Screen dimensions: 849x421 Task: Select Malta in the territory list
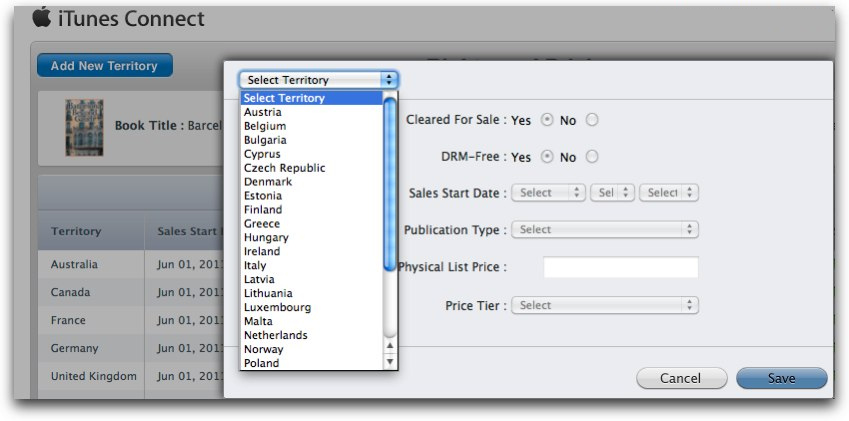pos(312,321)
